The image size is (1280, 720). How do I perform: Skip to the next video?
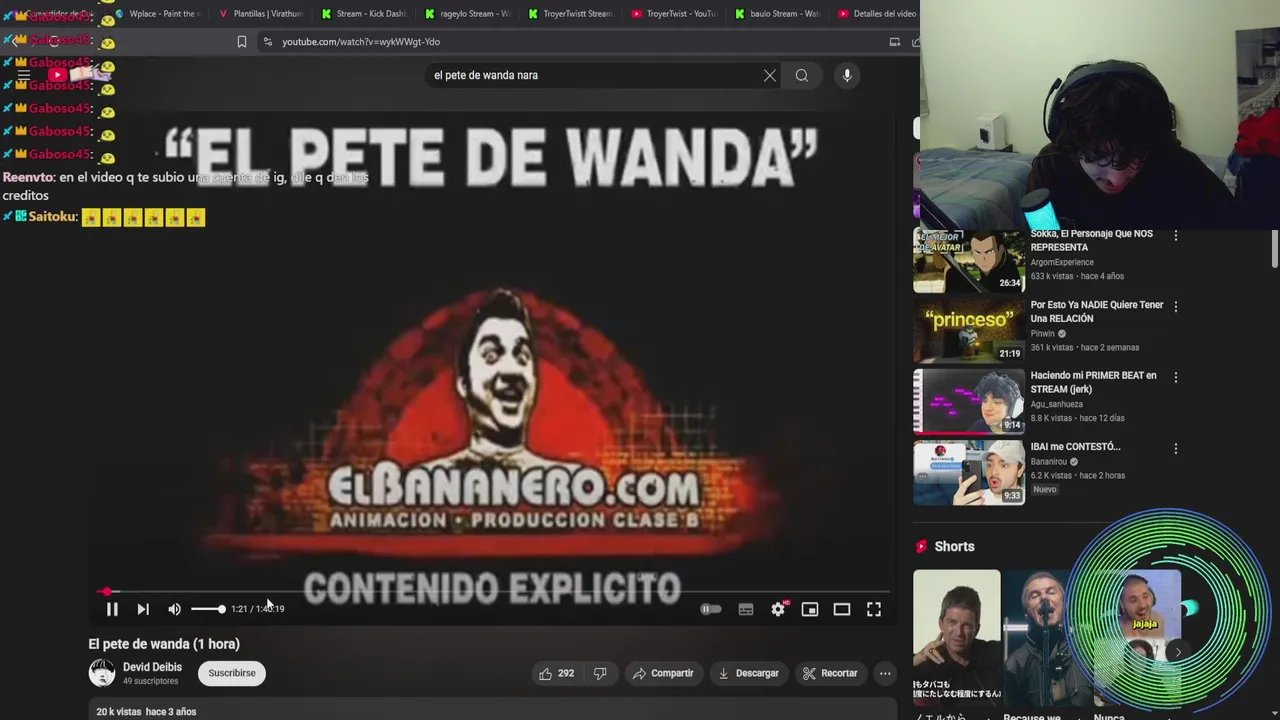pyautogui.click(x=143, y=609)
